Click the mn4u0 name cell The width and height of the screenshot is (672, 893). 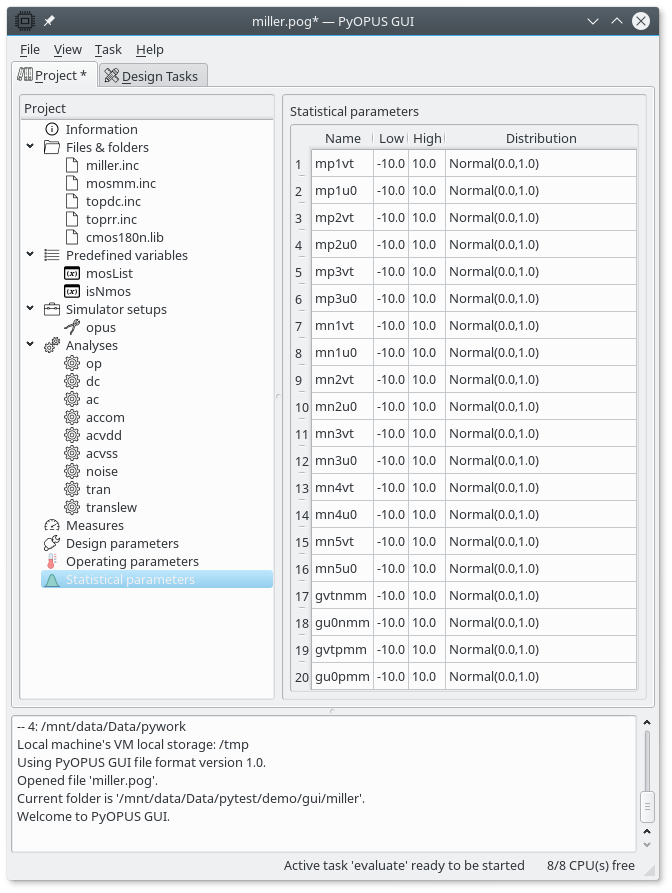coord(342,515)
